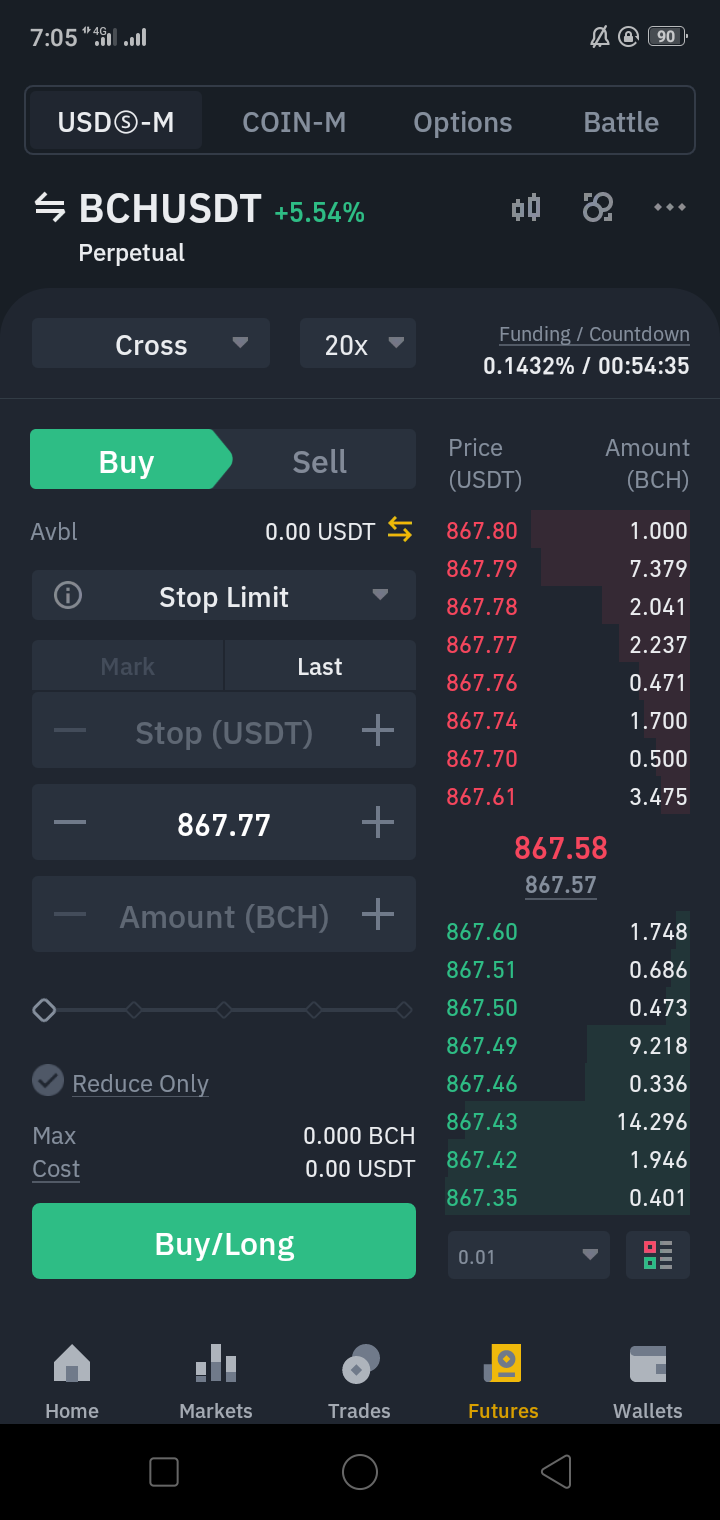Expand the Cross margin mode dropdown

151,344
